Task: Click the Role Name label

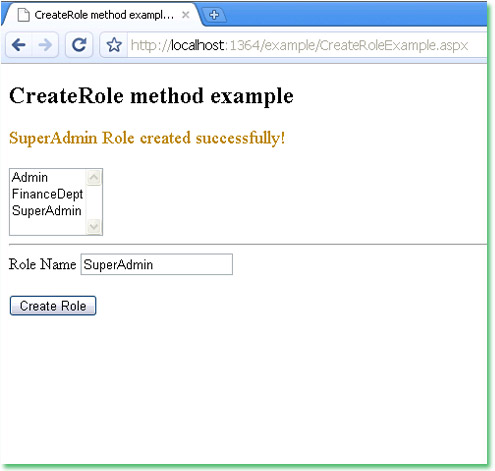Action: [43, 264]
